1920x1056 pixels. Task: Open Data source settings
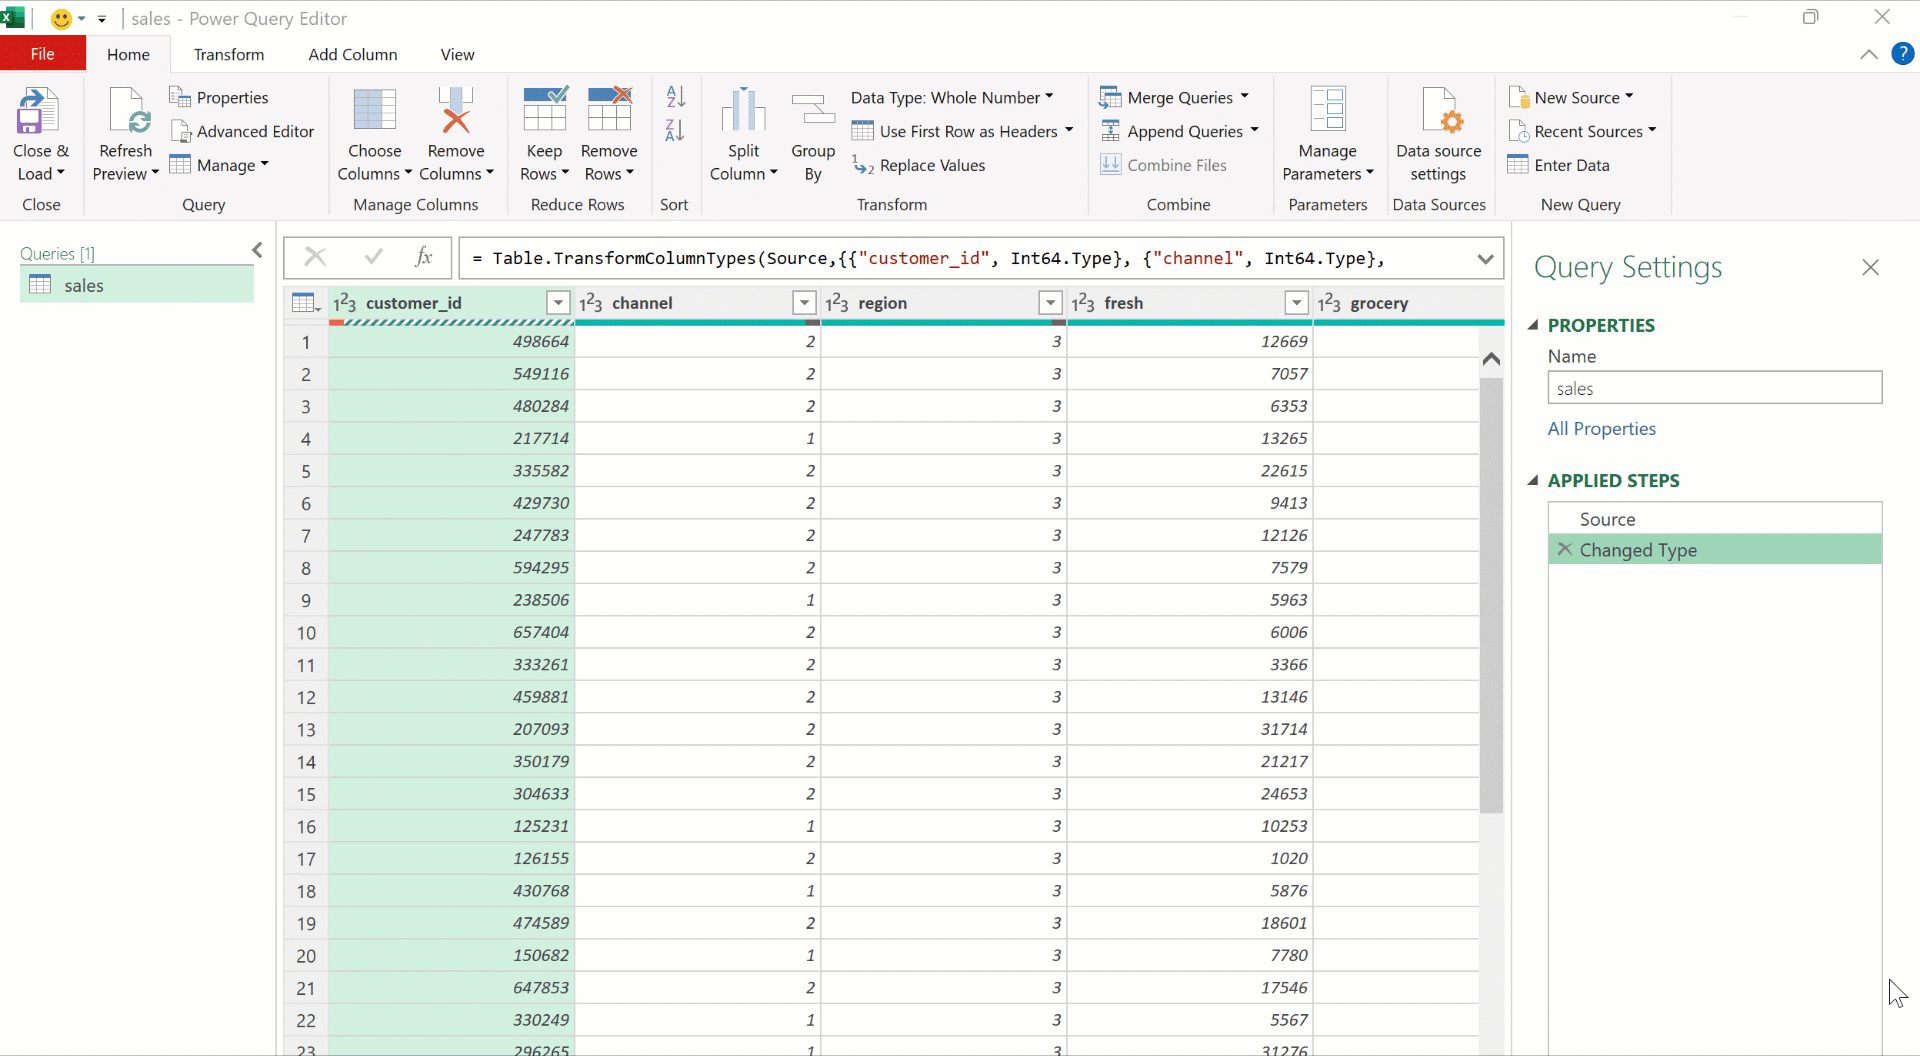coord(1440,133)
